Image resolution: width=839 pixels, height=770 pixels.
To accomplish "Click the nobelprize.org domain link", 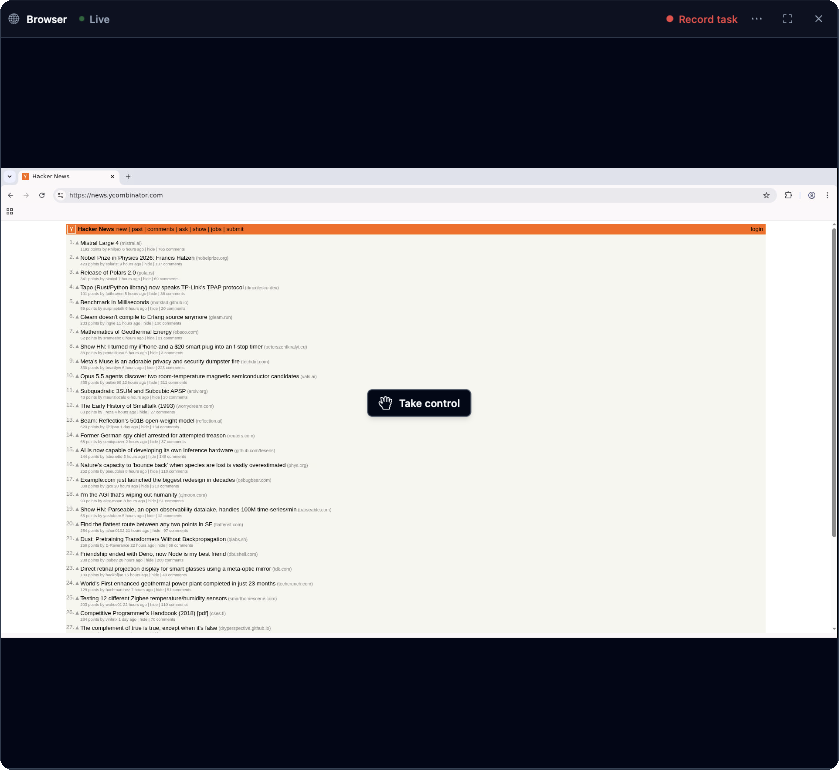I will coord(212,258).
